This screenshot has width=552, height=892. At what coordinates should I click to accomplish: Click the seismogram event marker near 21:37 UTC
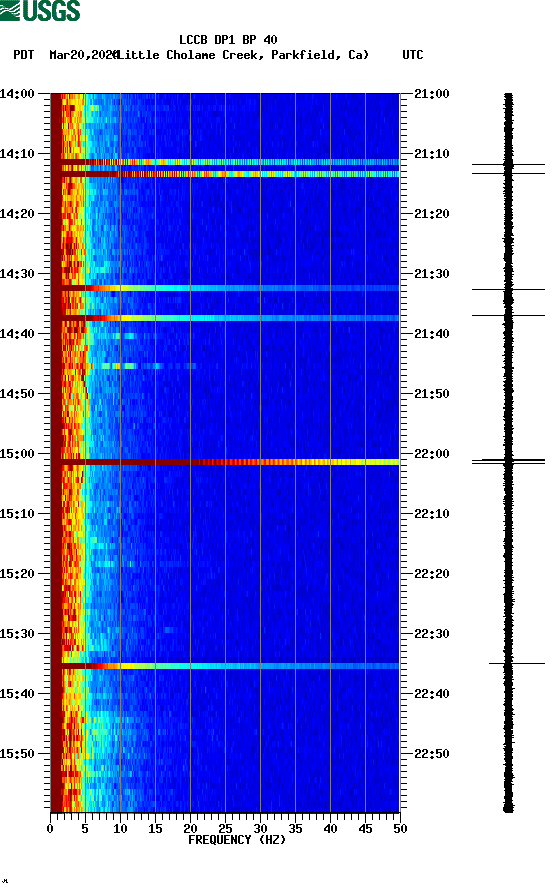tap(508, 315)
